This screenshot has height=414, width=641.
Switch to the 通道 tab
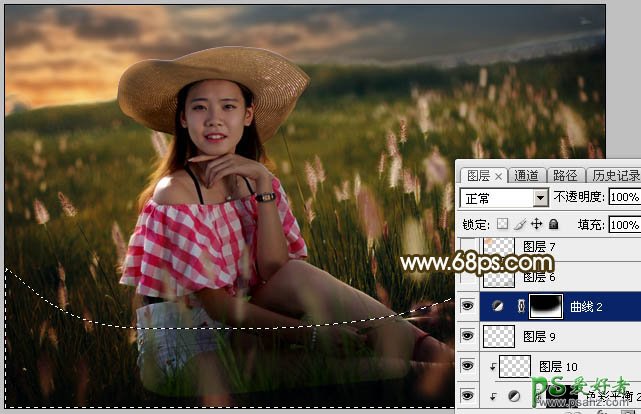pyautogui.click(x=526, y=175)
